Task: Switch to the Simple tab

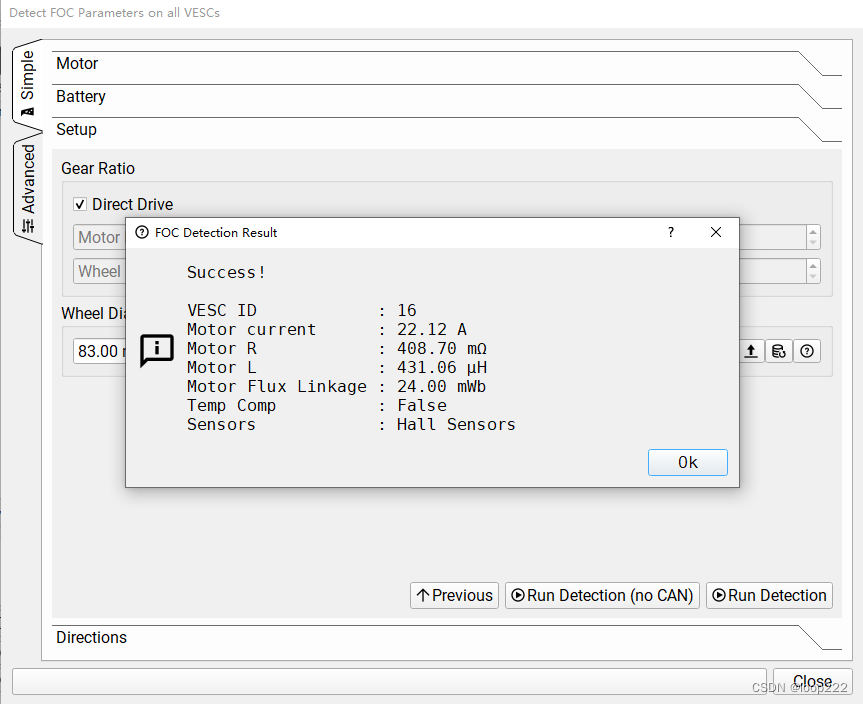Action: pos(27,83)
